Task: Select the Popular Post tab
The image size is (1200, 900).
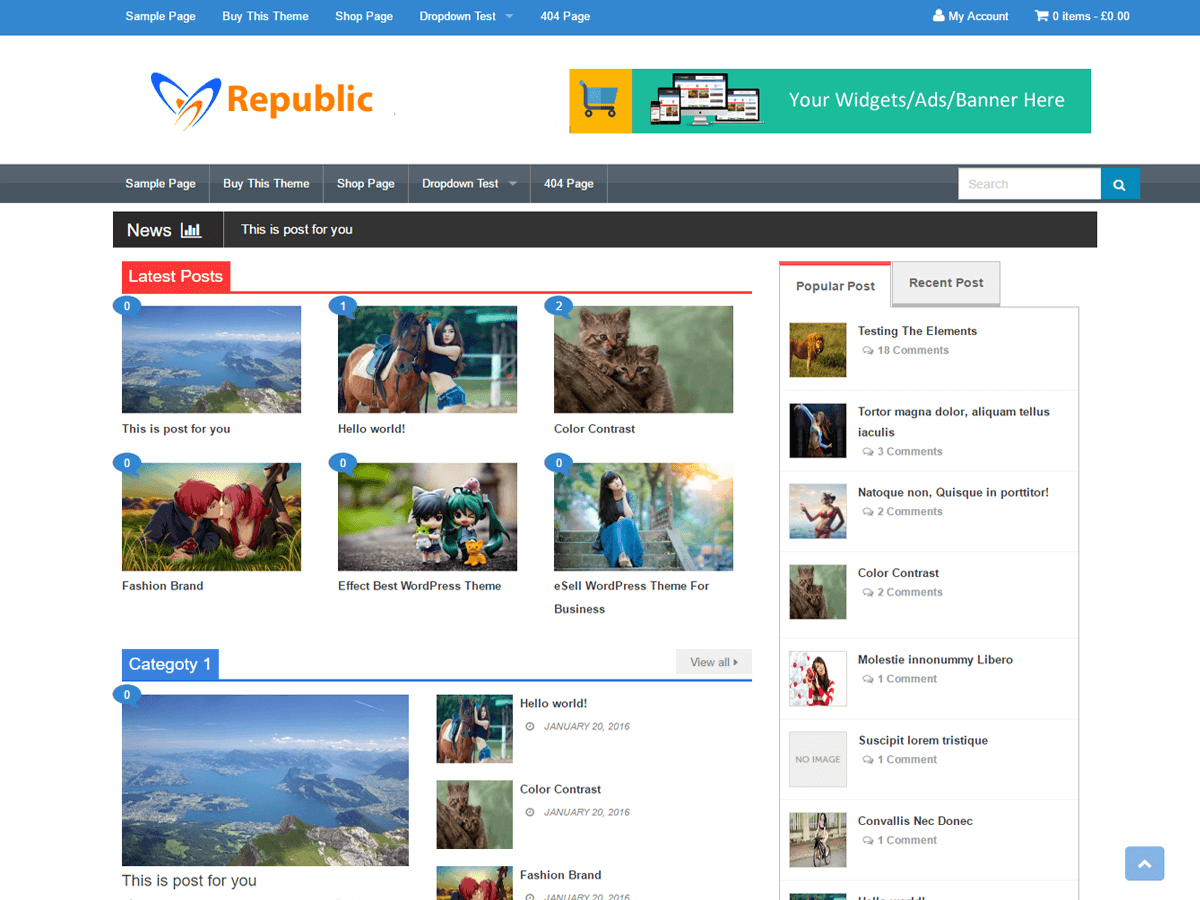Action: tap(835, 285)
